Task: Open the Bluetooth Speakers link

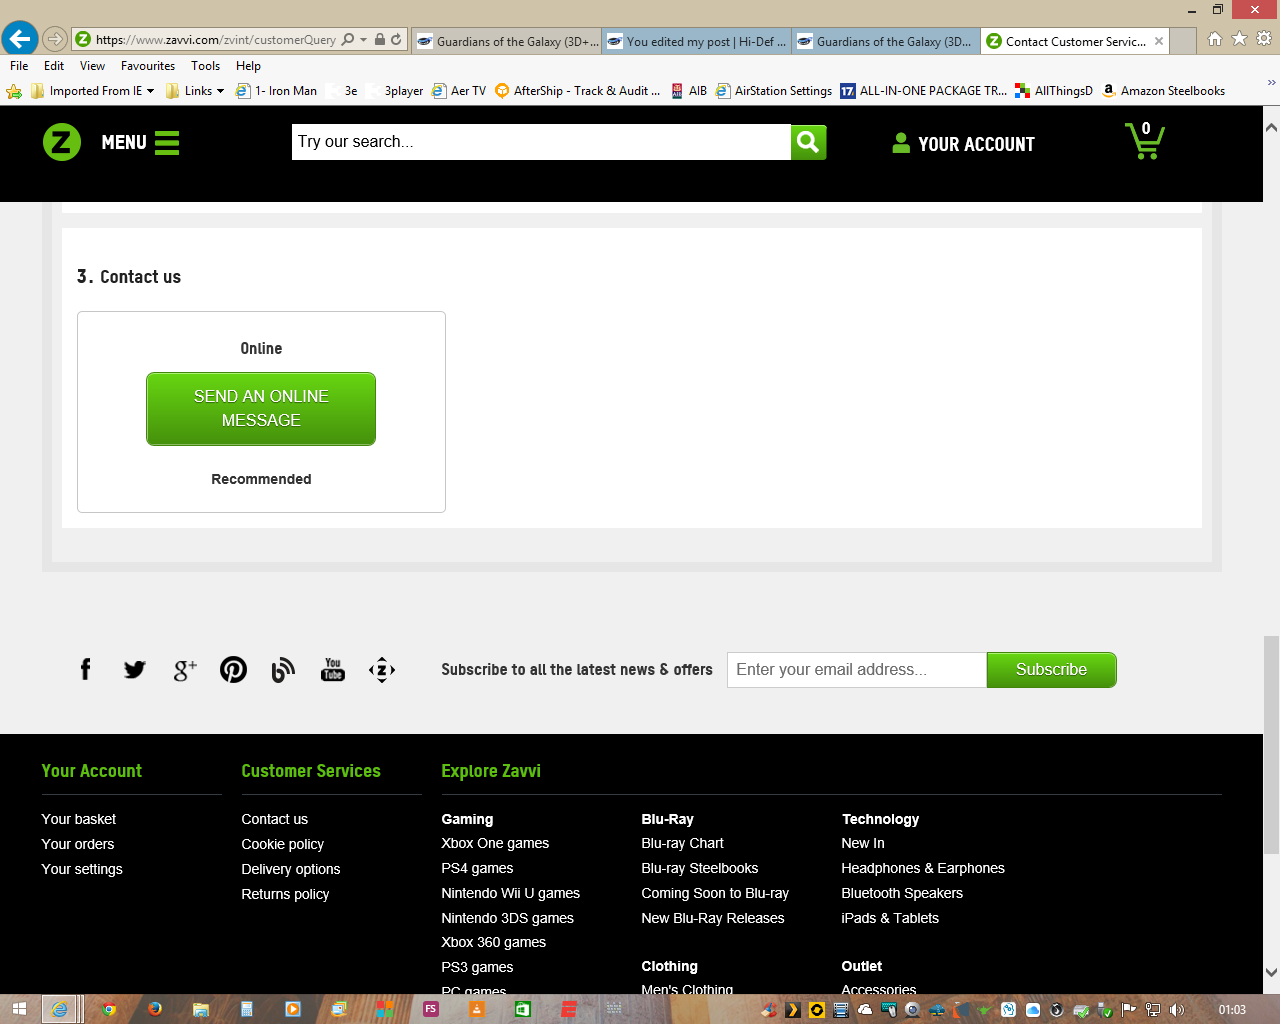Action: tap(902, 893)
